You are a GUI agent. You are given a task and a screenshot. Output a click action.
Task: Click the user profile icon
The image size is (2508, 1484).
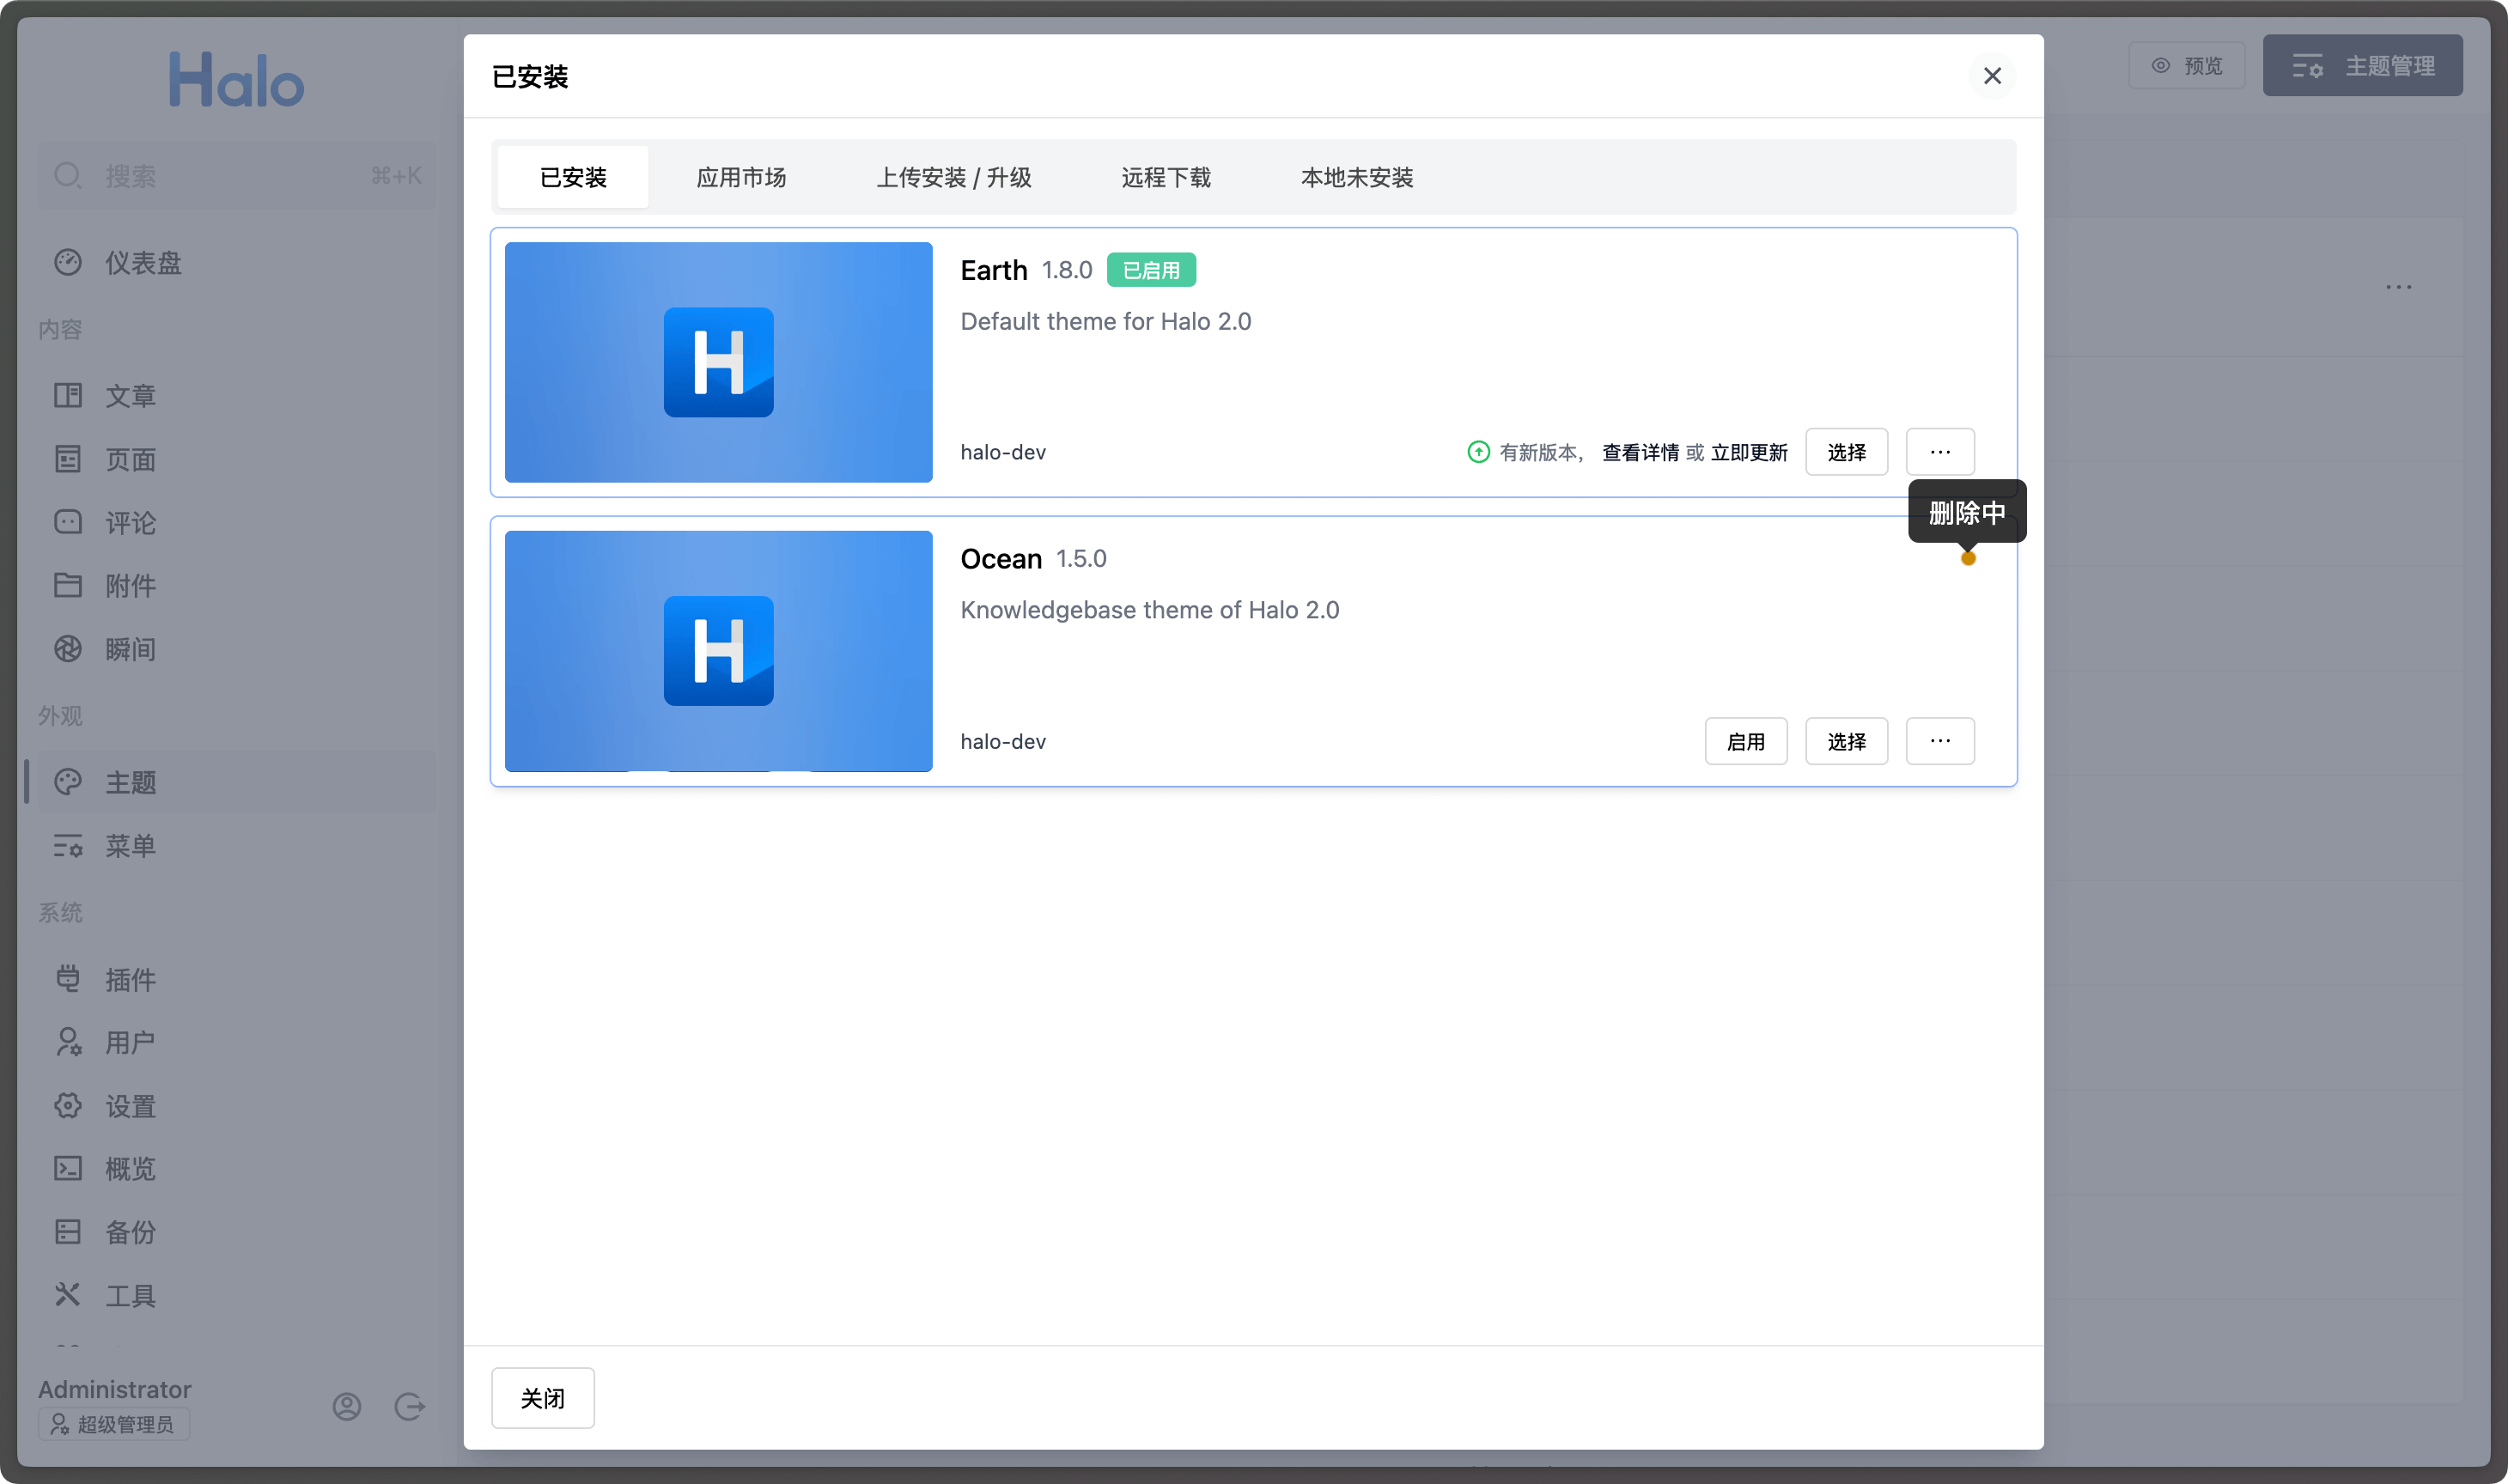click(346, 1406)
